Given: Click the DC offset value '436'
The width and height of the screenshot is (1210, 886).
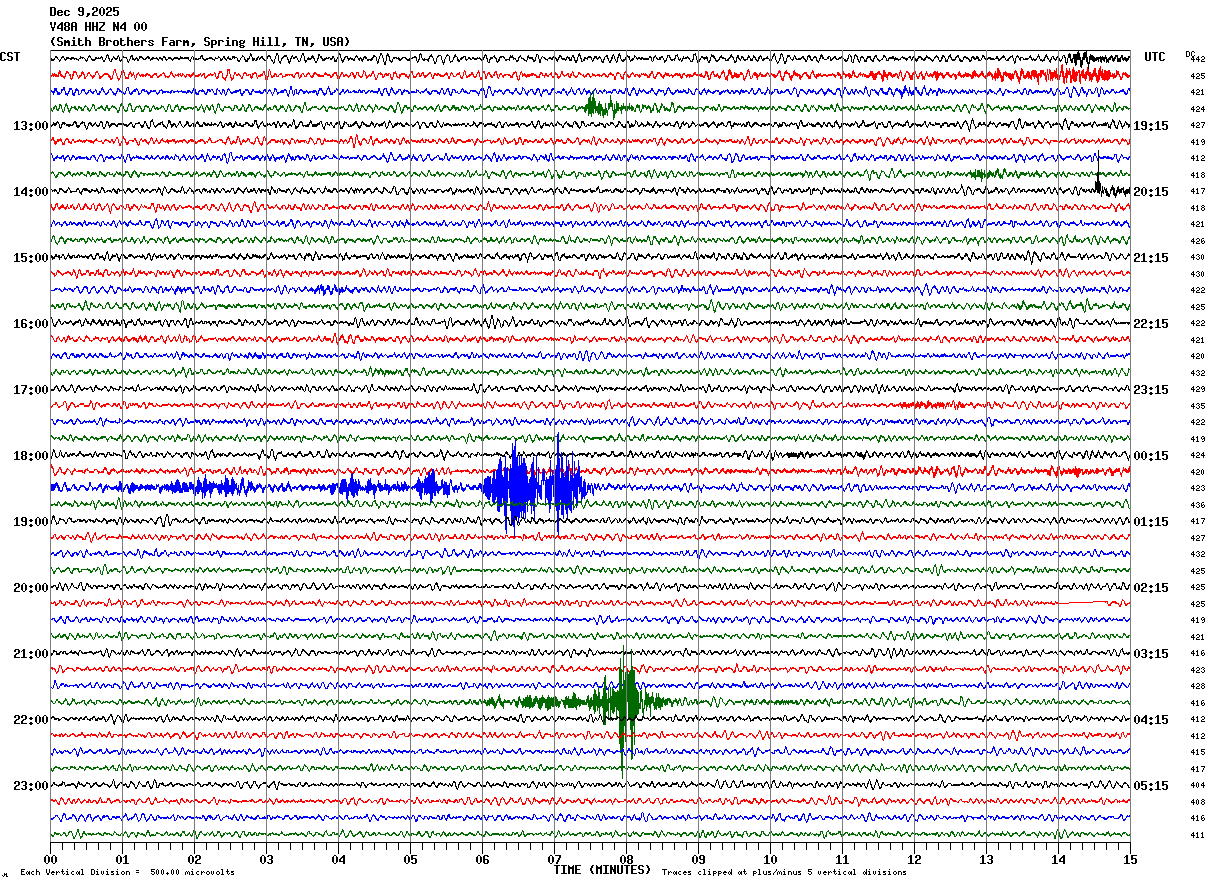Looking at the screenshot, I should 1197,505.
